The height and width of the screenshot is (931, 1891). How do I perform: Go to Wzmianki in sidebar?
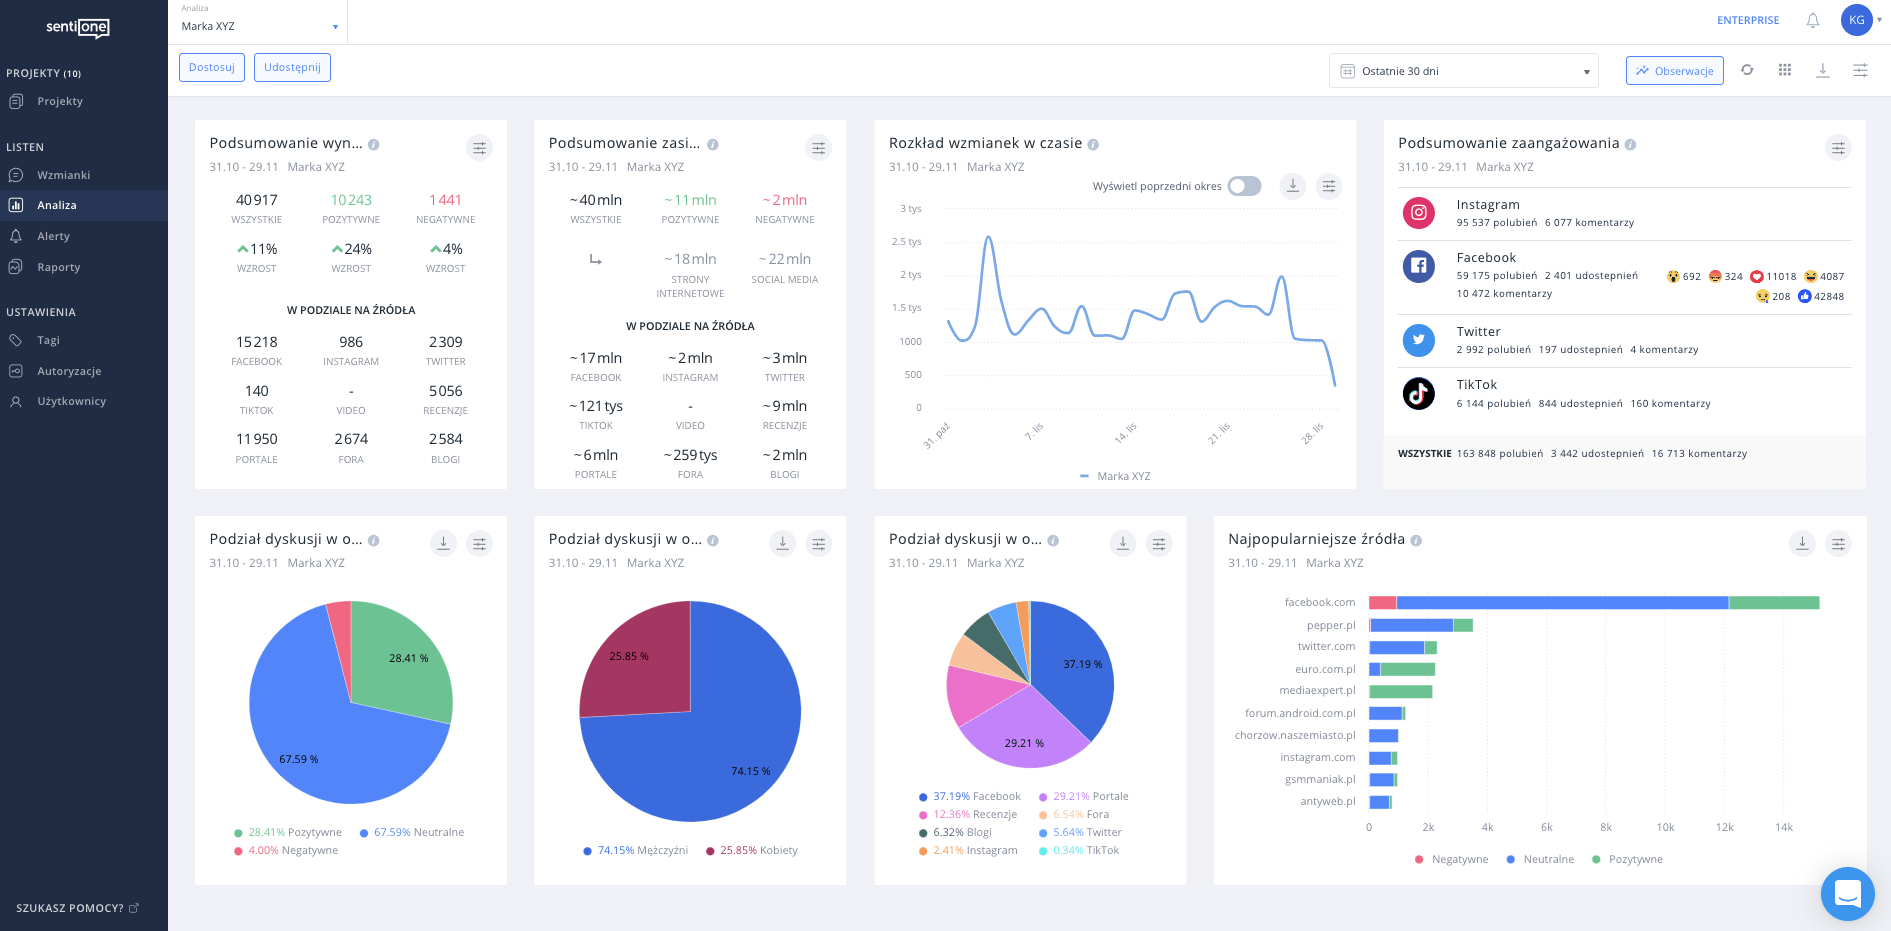click(x=63, y=175)
